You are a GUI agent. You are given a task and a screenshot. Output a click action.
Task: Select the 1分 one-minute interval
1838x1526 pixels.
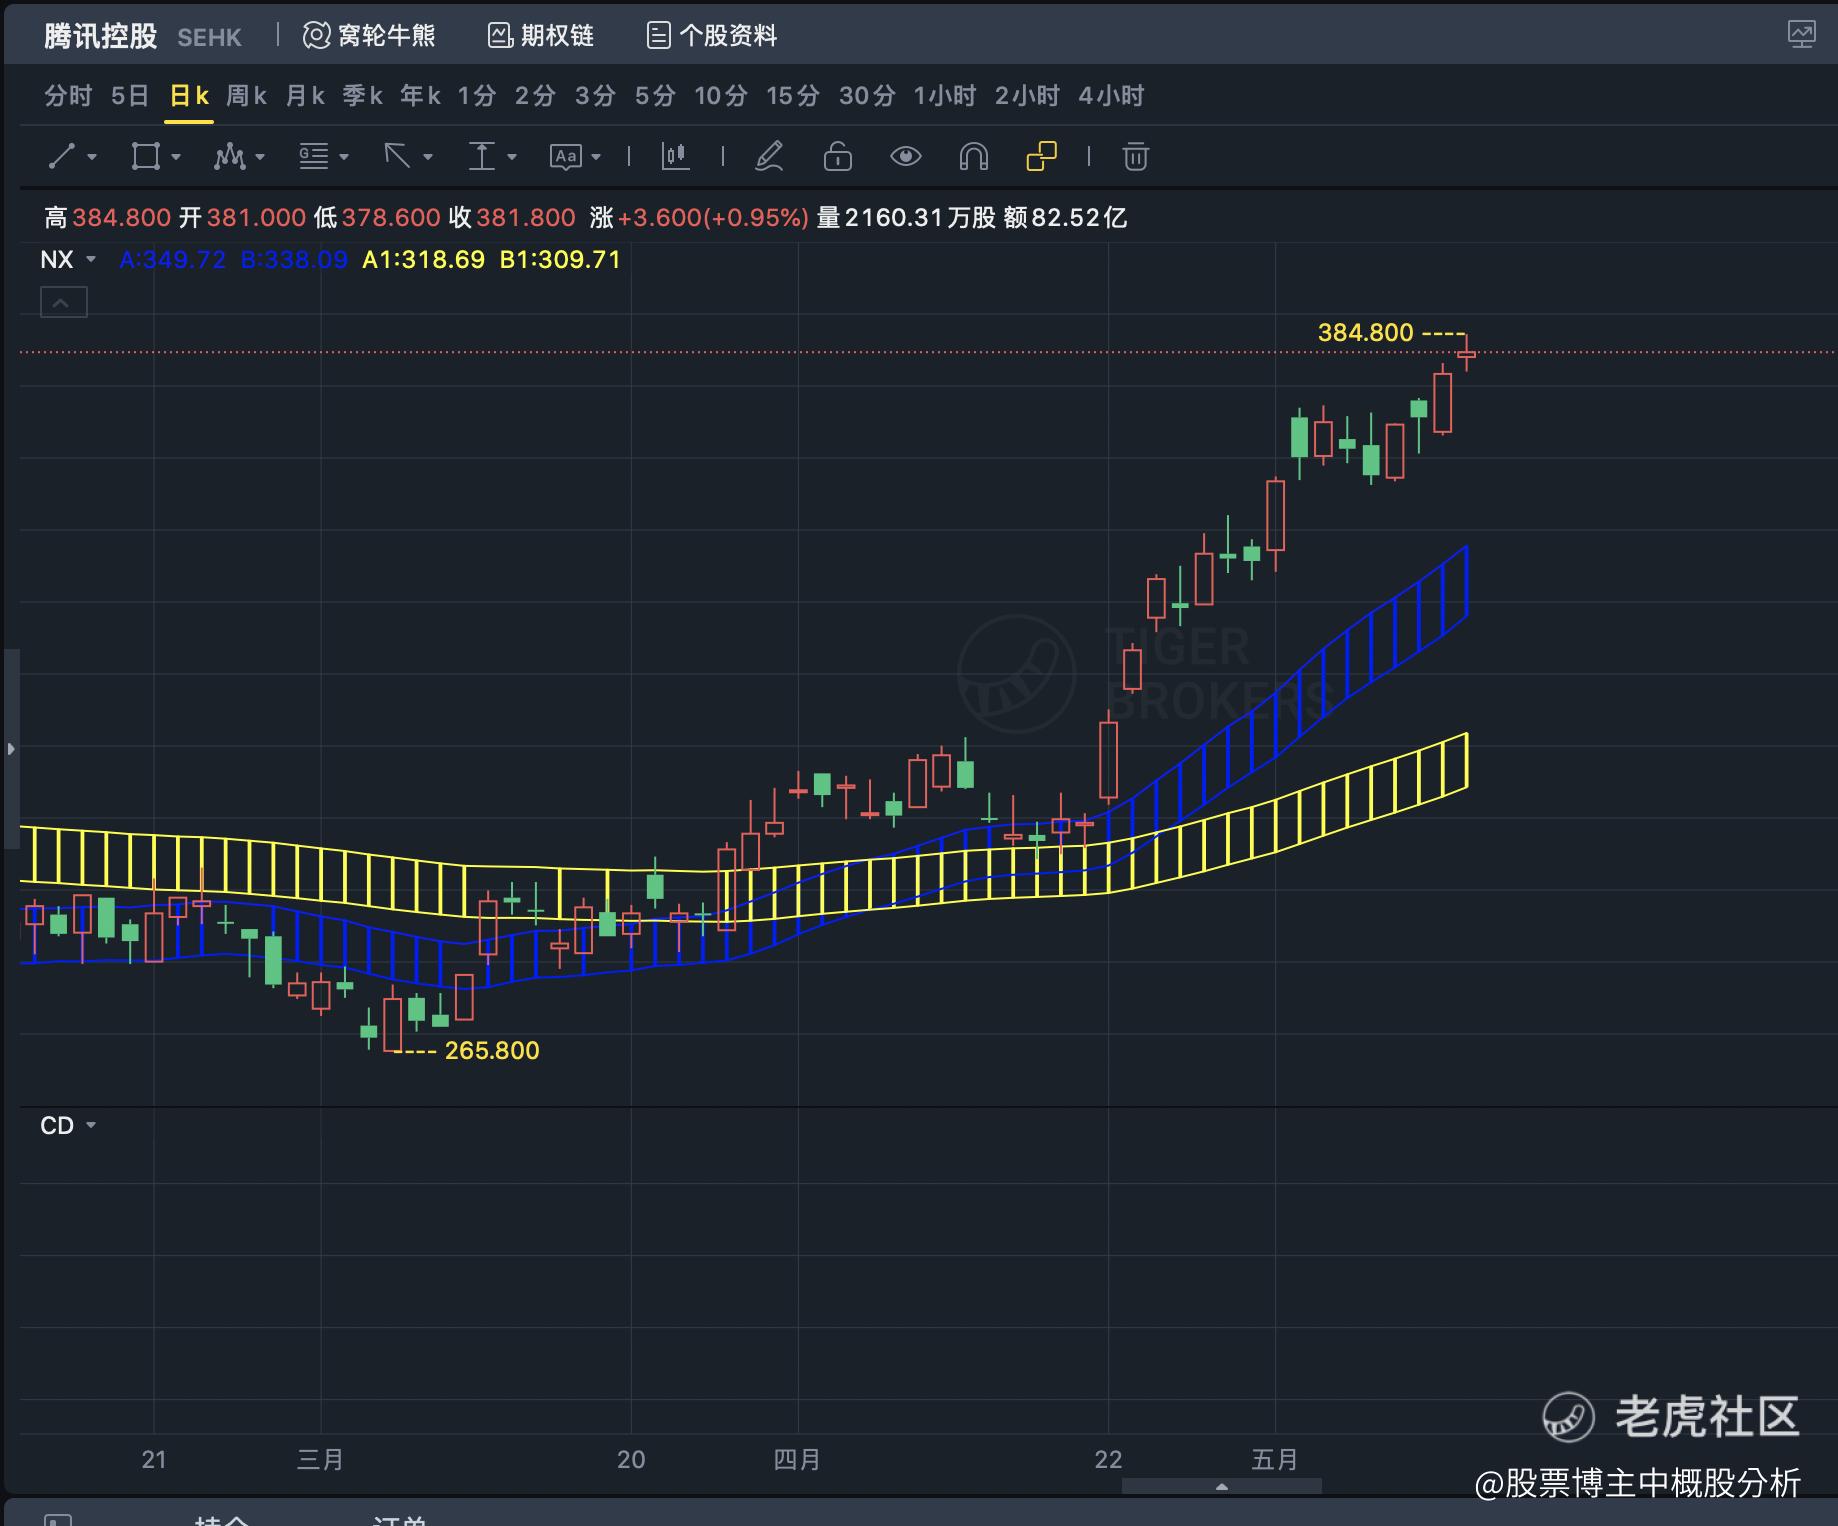point(477,96)
